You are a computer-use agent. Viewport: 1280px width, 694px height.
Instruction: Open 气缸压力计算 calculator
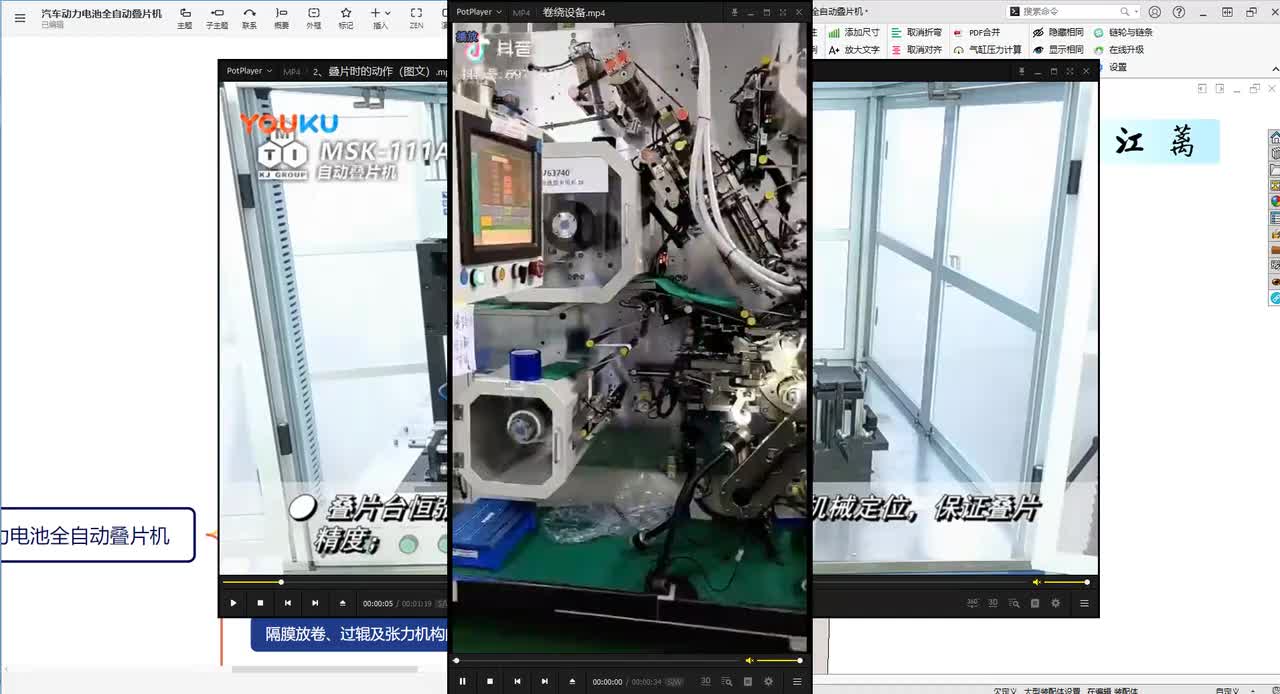coord(988,49)
